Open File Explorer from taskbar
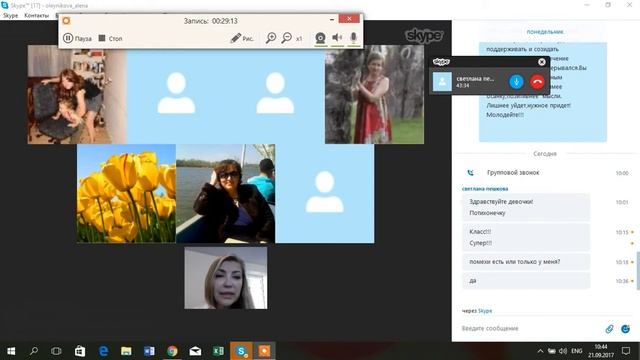The width and height of the screenshot is (640, 360). point(126,351)
